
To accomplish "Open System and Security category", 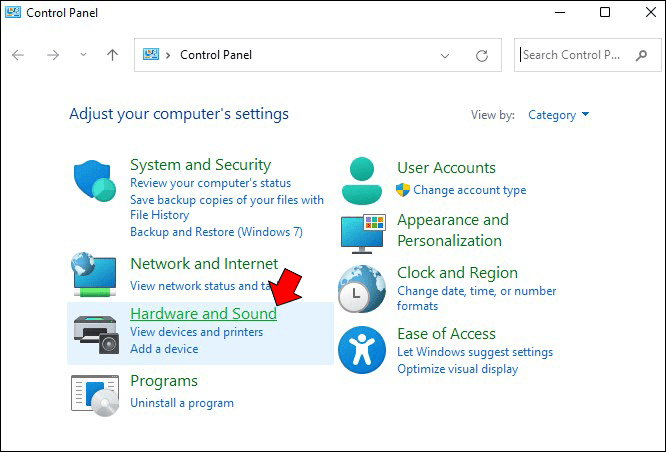I will point(200,165).
